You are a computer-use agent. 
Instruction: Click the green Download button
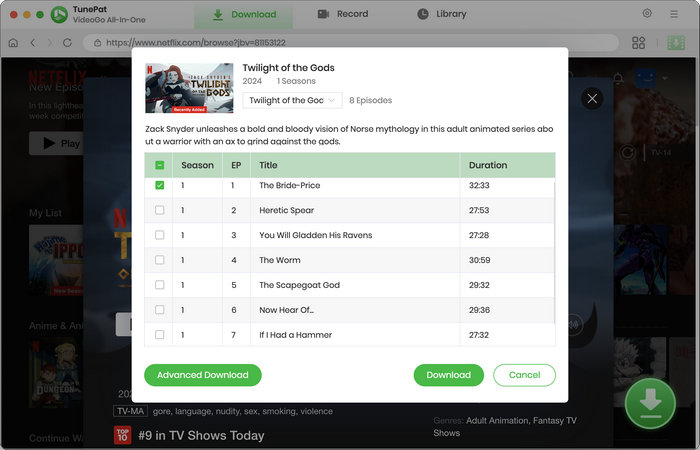coord(449,375)
